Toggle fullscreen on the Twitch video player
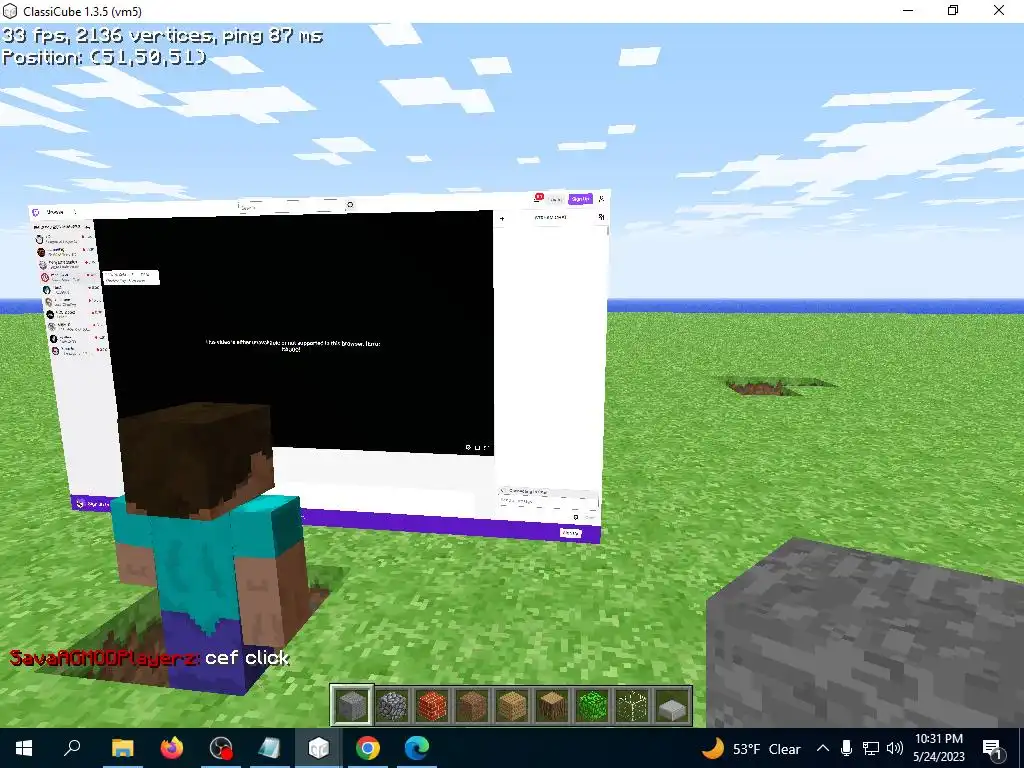The height and width of the screenshot is (768, 1024). click(x=487, y=448)
